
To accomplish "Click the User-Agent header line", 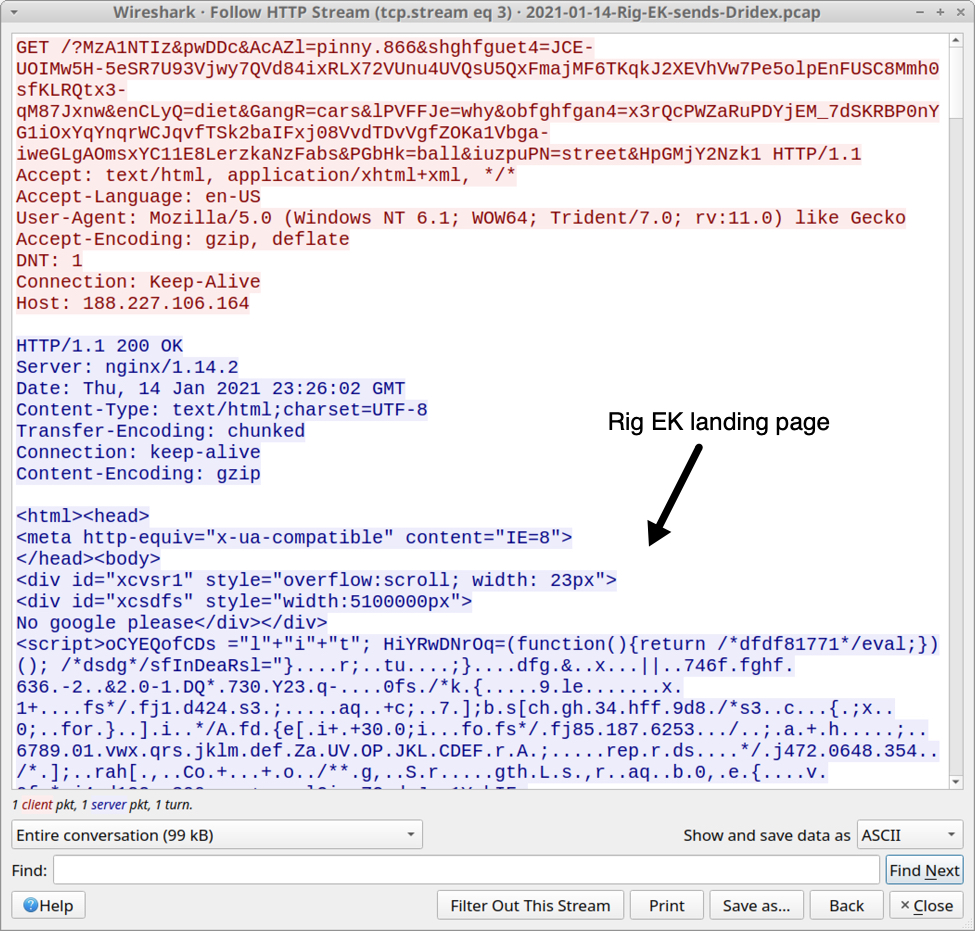I will point(461,218).
